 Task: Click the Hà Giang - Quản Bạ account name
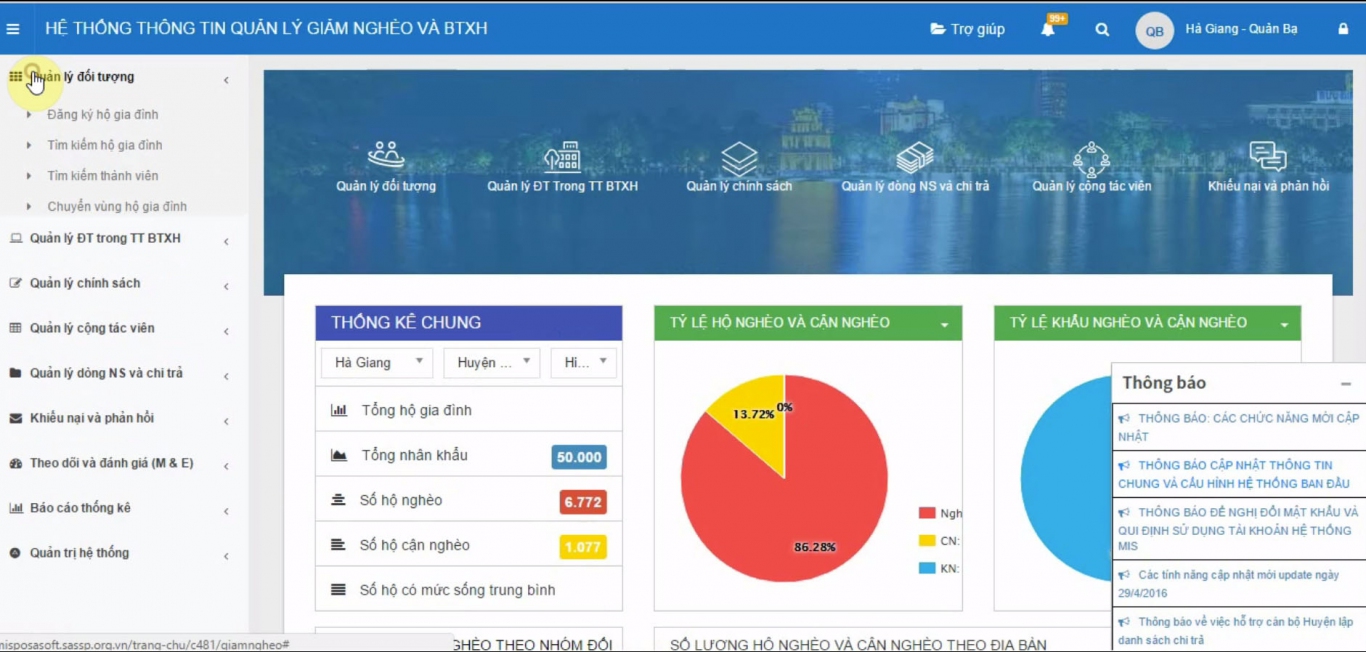(1241, 29)
